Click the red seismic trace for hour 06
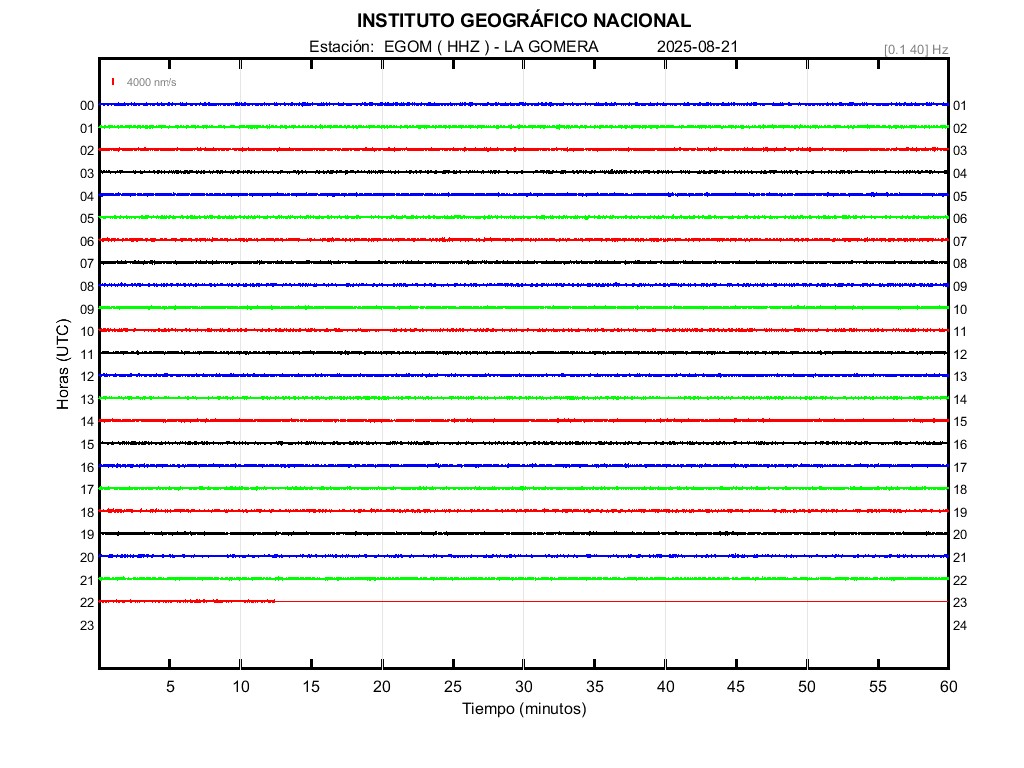The image size is (1024, 768). [524, 240]
